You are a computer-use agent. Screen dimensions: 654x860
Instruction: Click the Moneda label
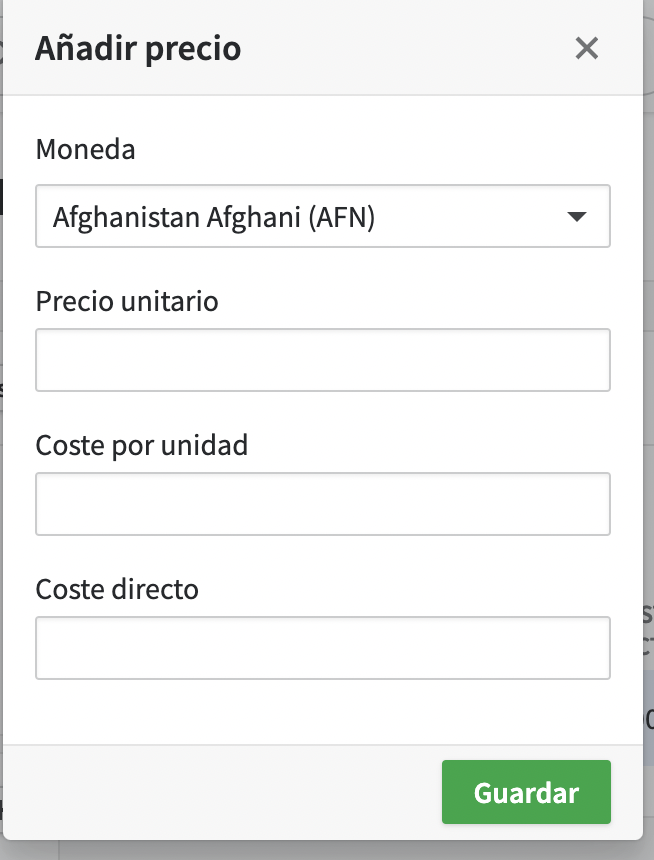coord(85,150)
